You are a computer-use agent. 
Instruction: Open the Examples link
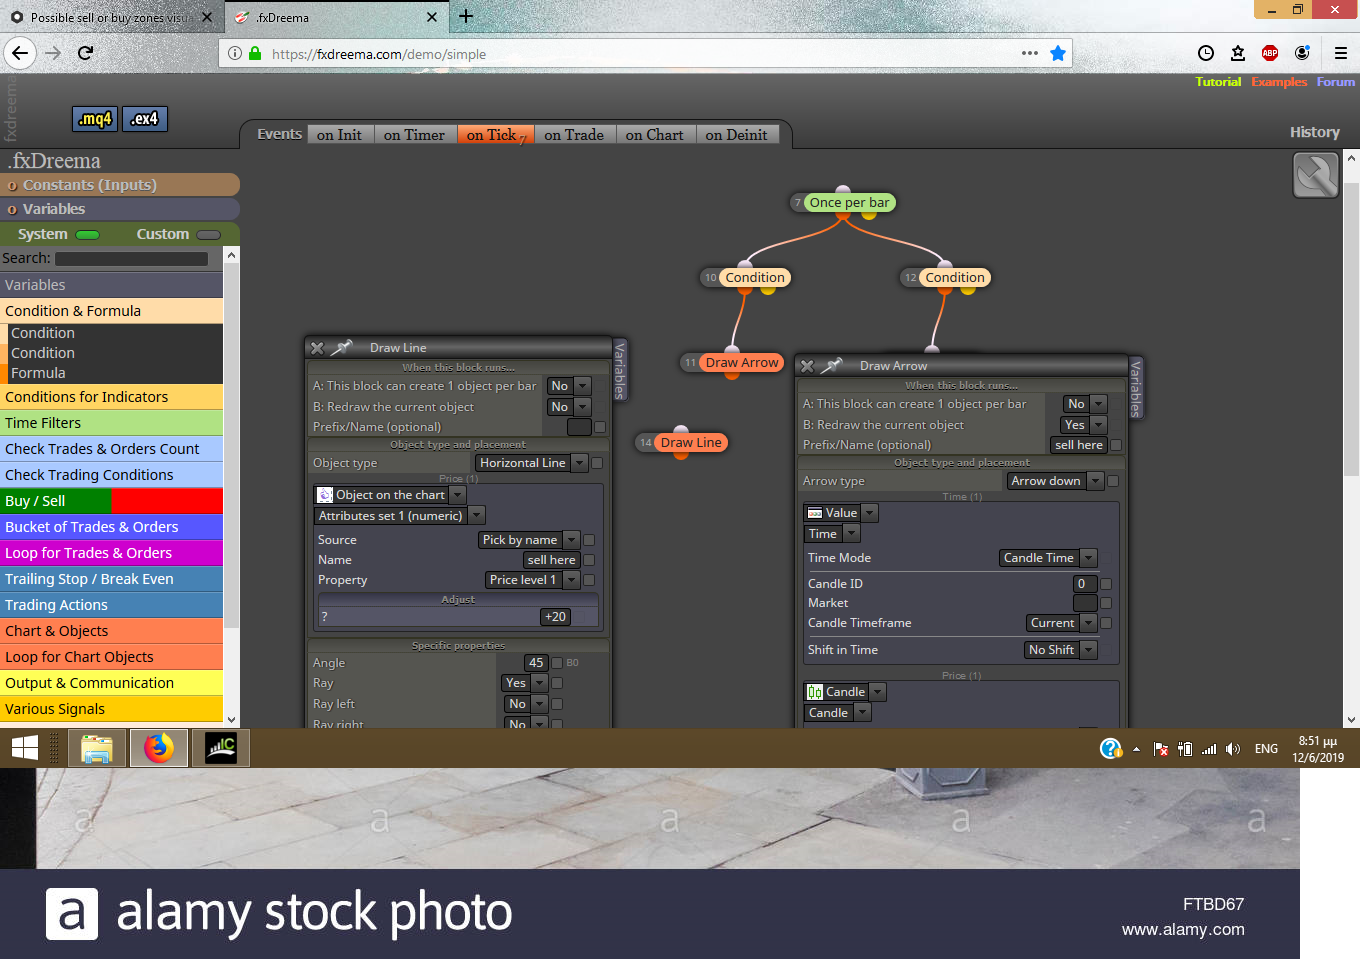[1279, 82]
